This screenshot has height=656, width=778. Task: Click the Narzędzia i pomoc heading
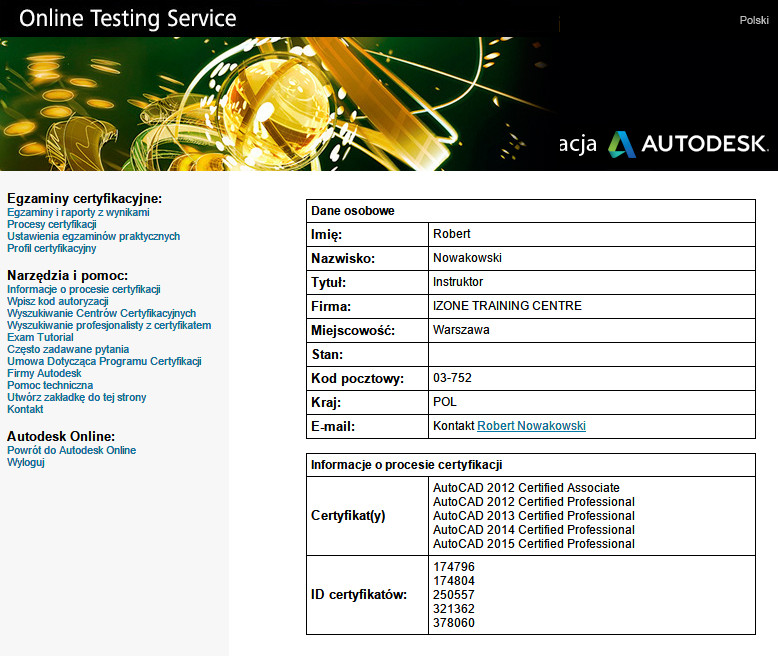pyautogui.click(x=67, y=275)
